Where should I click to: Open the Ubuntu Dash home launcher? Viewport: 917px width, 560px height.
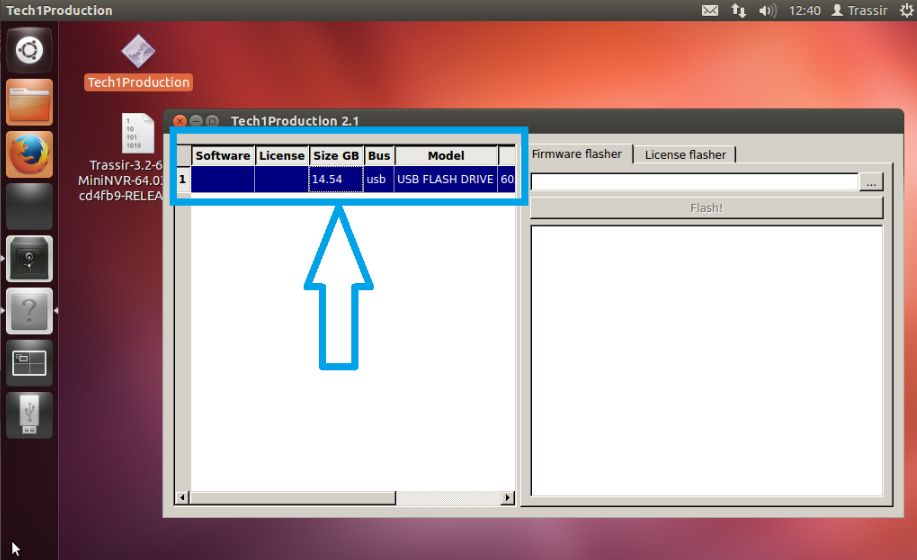coord(29,50)
